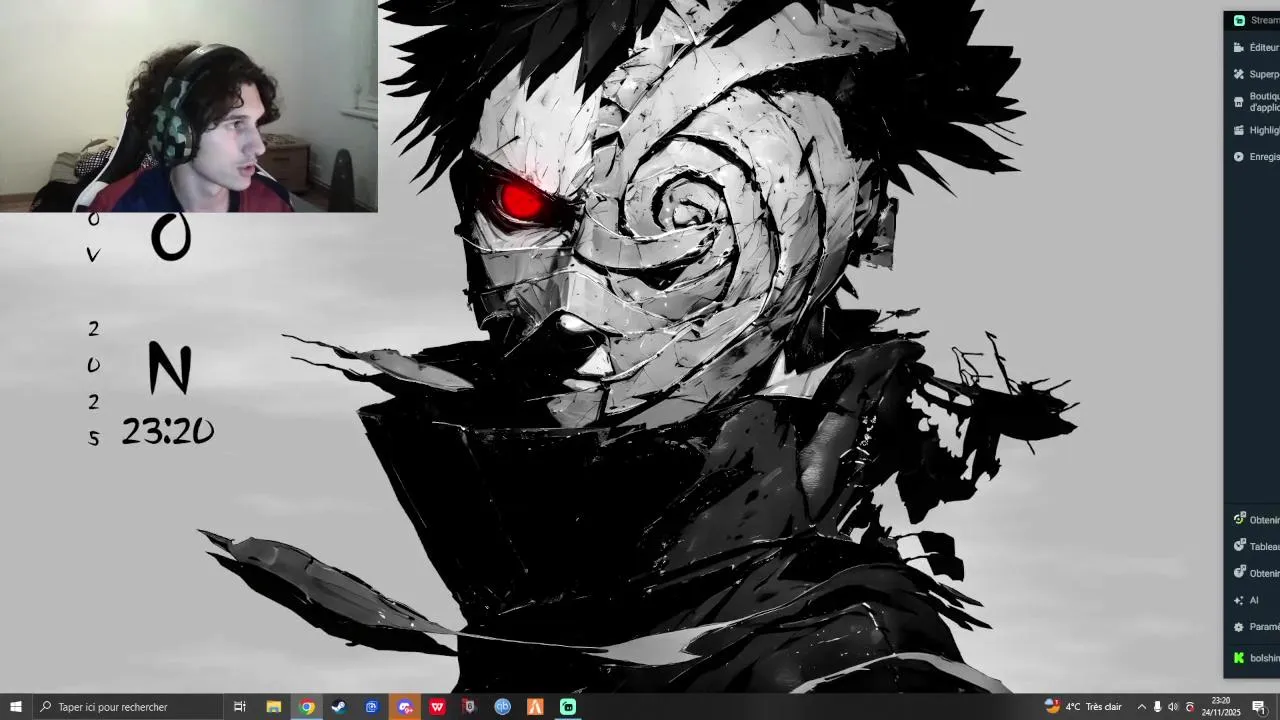Open the taskbar clock showing 23:20
The height and width of the screenshot is (720, 1280).
1221,707
